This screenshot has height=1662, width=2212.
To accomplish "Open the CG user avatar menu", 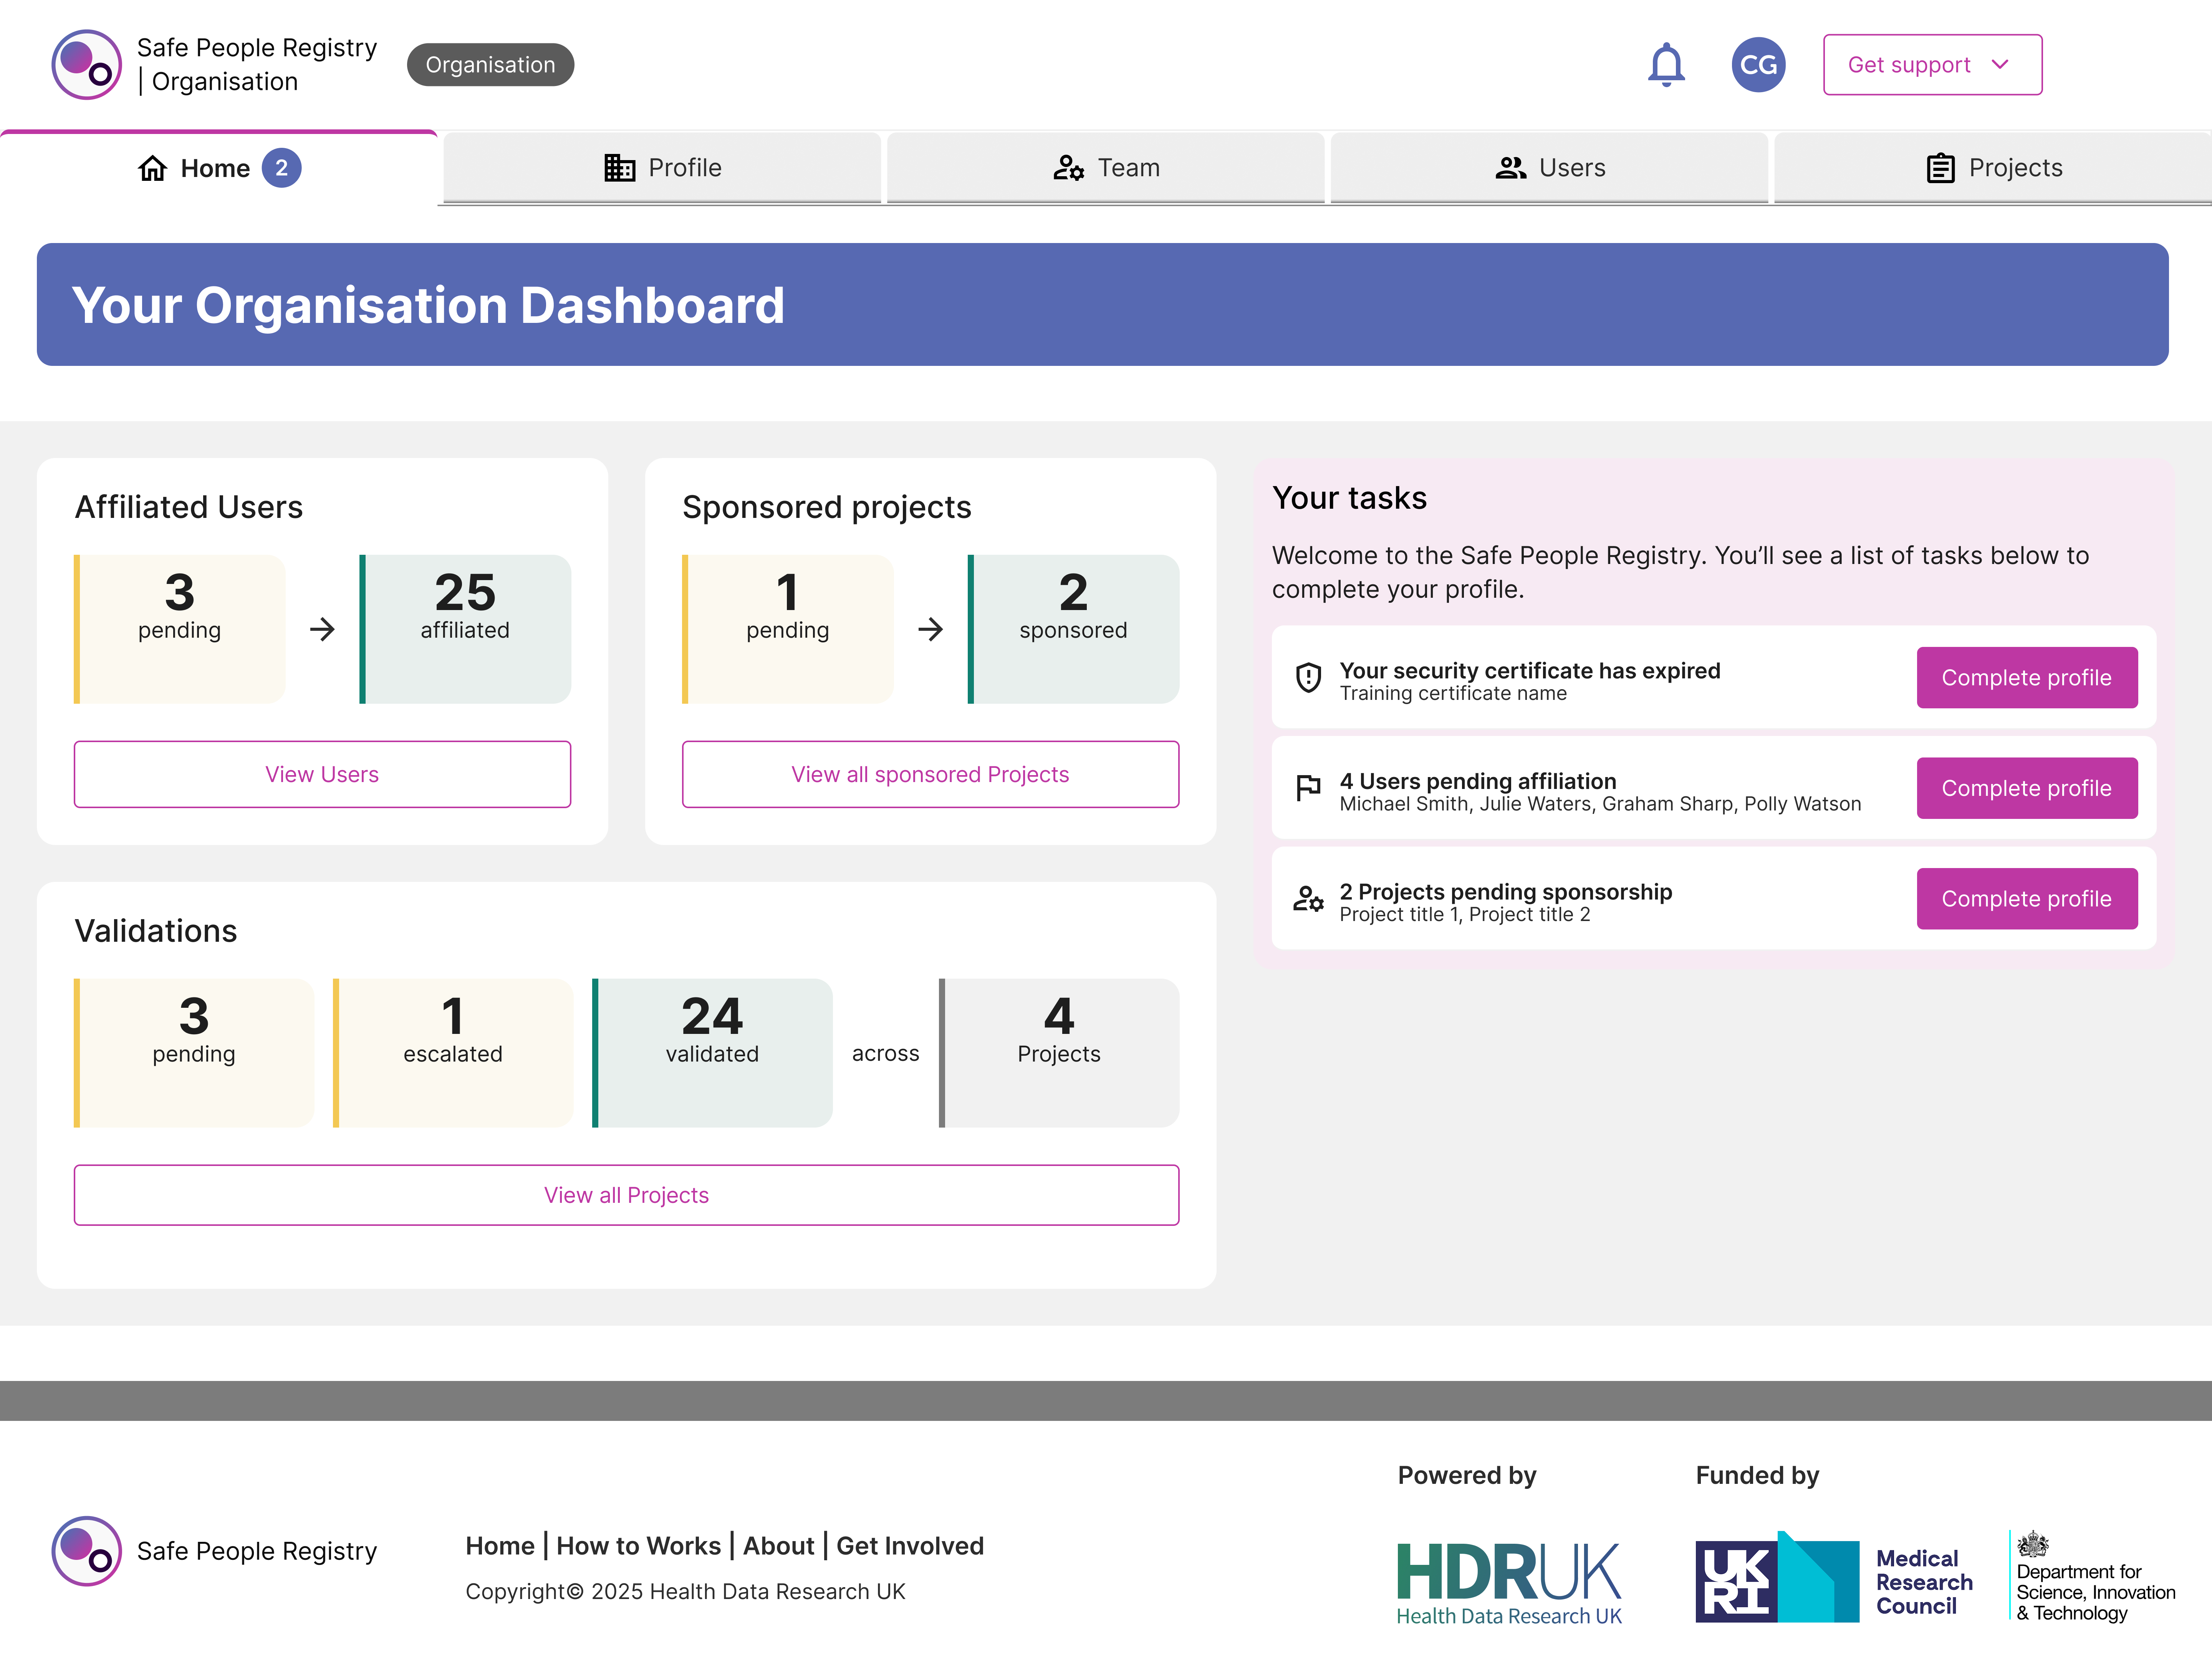I will 1758,65.
